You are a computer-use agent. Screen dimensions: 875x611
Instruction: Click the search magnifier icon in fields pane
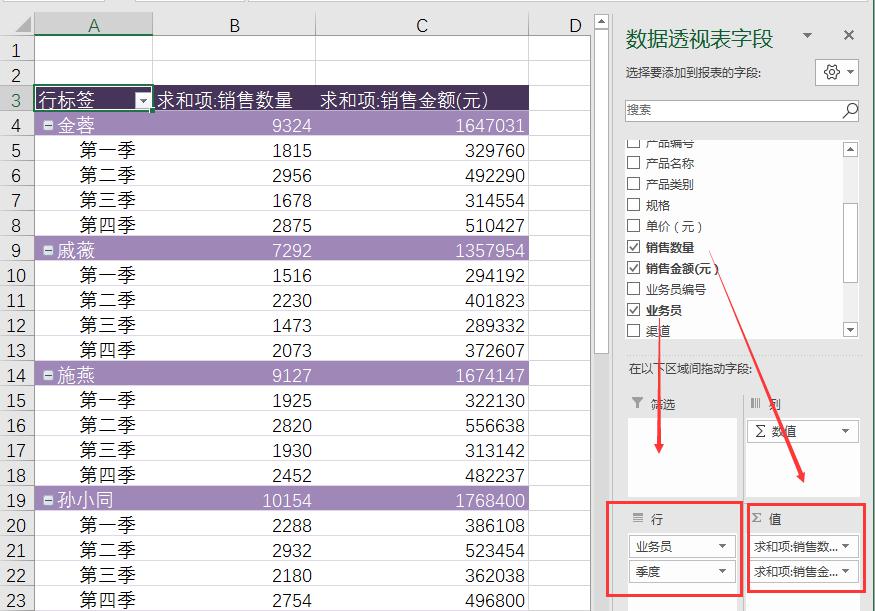pyautogui.click(x=849, y=110)
